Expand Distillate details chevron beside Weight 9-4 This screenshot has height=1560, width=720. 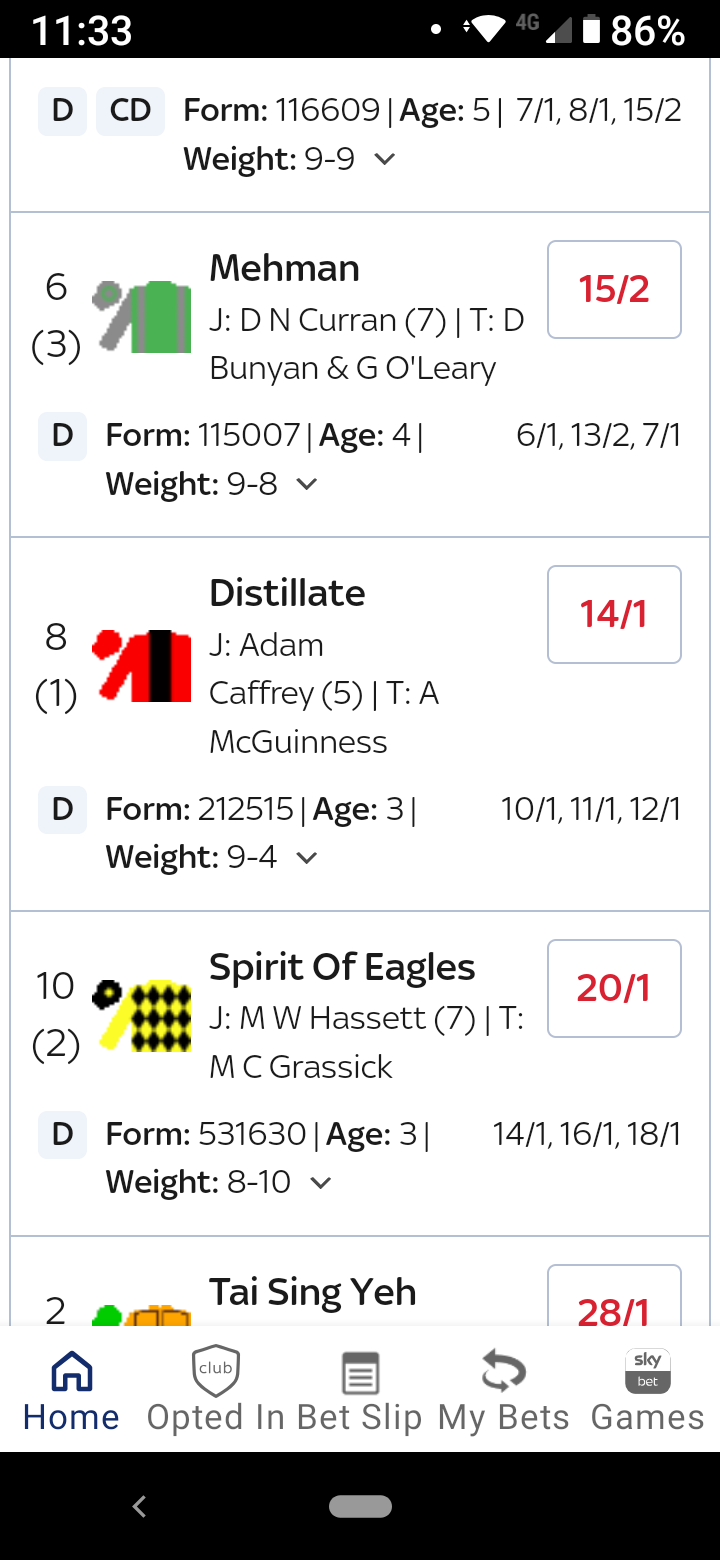(307, 858)
